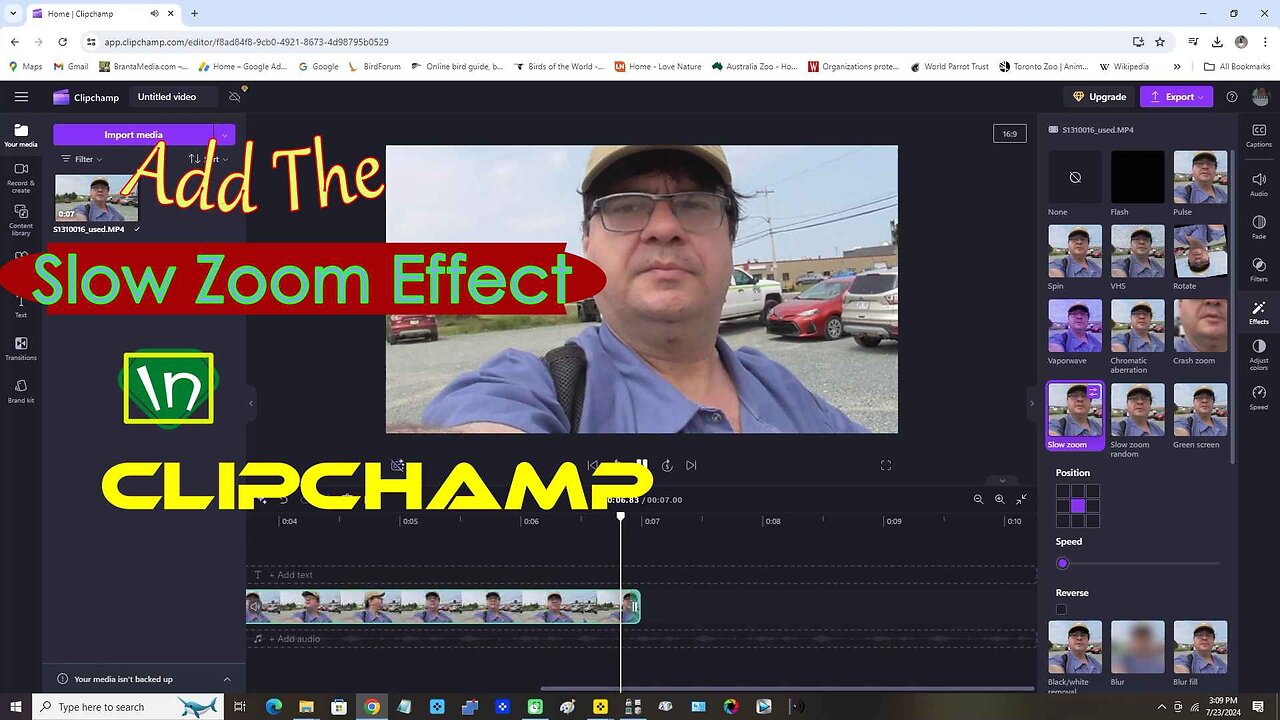Adjust the effect Speed slider
The image size is (1280, 720).
(1139, 563)
